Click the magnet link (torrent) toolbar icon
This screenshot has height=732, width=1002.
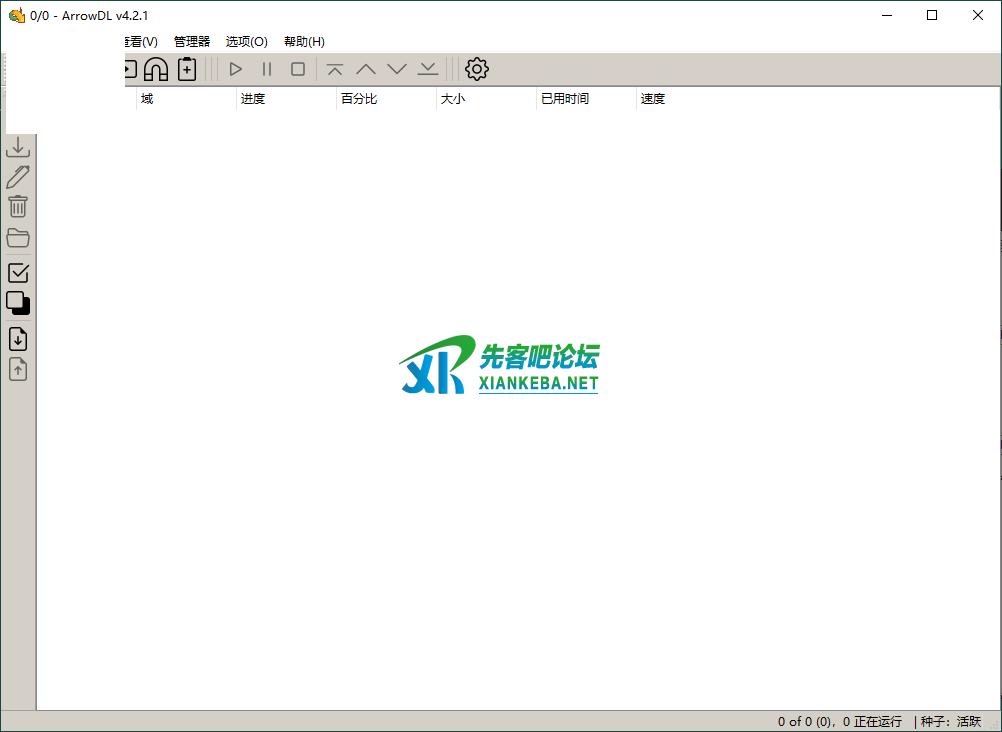156,69
